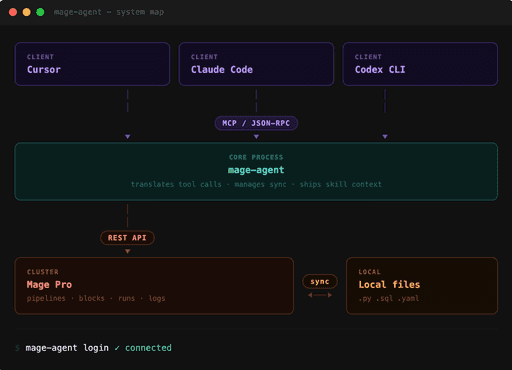The height and width of the screenshot is (370, 512).
Task: Click the sync pill label
Action: pyautogui.click(x=320, y=282)
